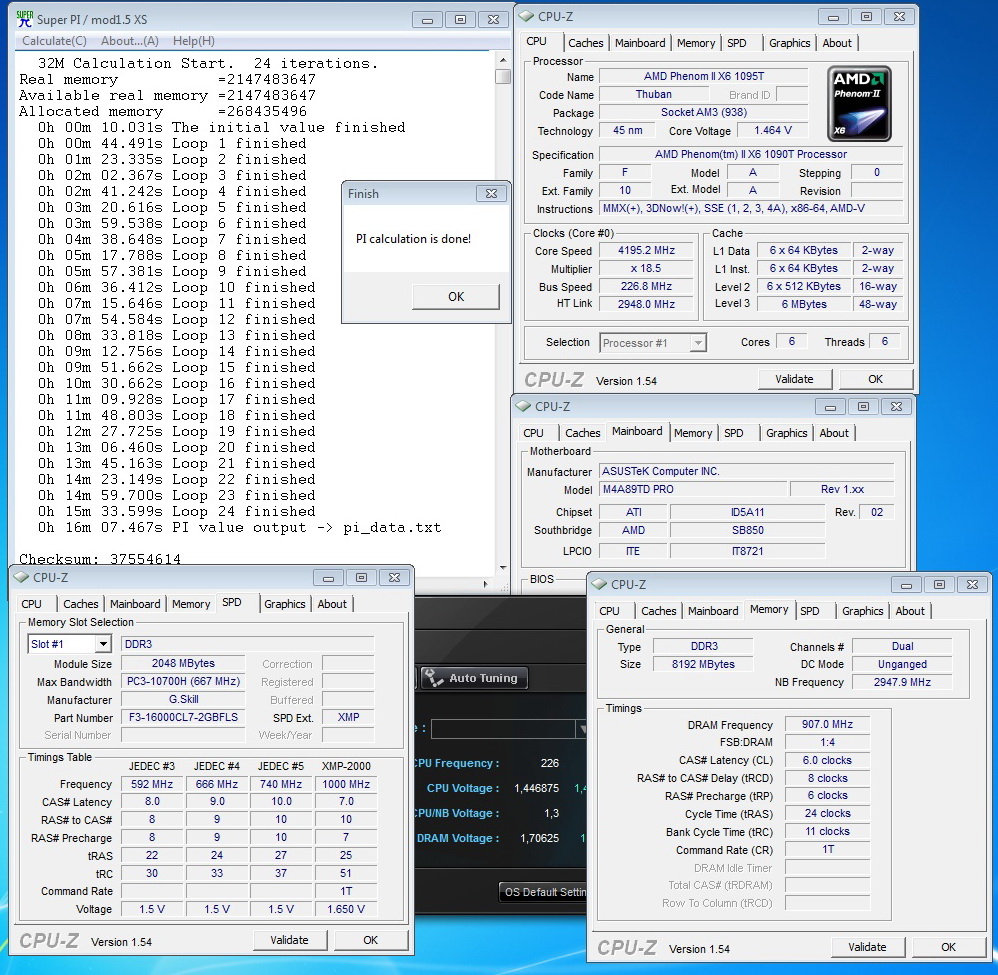
Task: Click the SPD CPU-Z window title icon
Action: click(21, 577)
